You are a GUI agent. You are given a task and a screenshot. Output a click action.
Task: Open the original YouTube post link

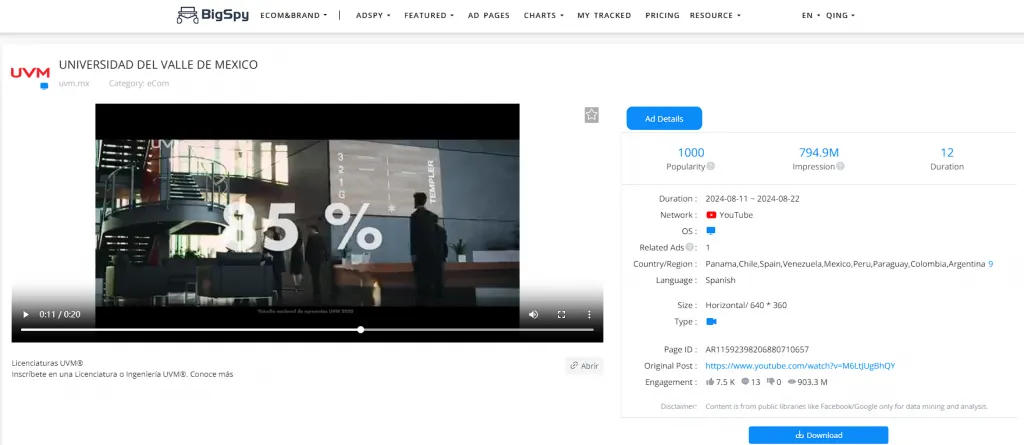tap(800, 366)
